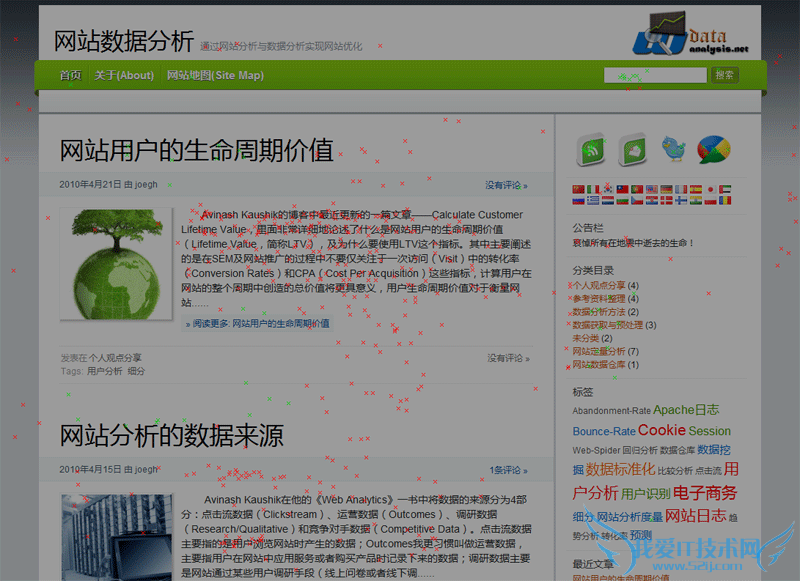This screenshot has height=581, width=800.
Task: Open the 关于(About) page
Action: 123,75
